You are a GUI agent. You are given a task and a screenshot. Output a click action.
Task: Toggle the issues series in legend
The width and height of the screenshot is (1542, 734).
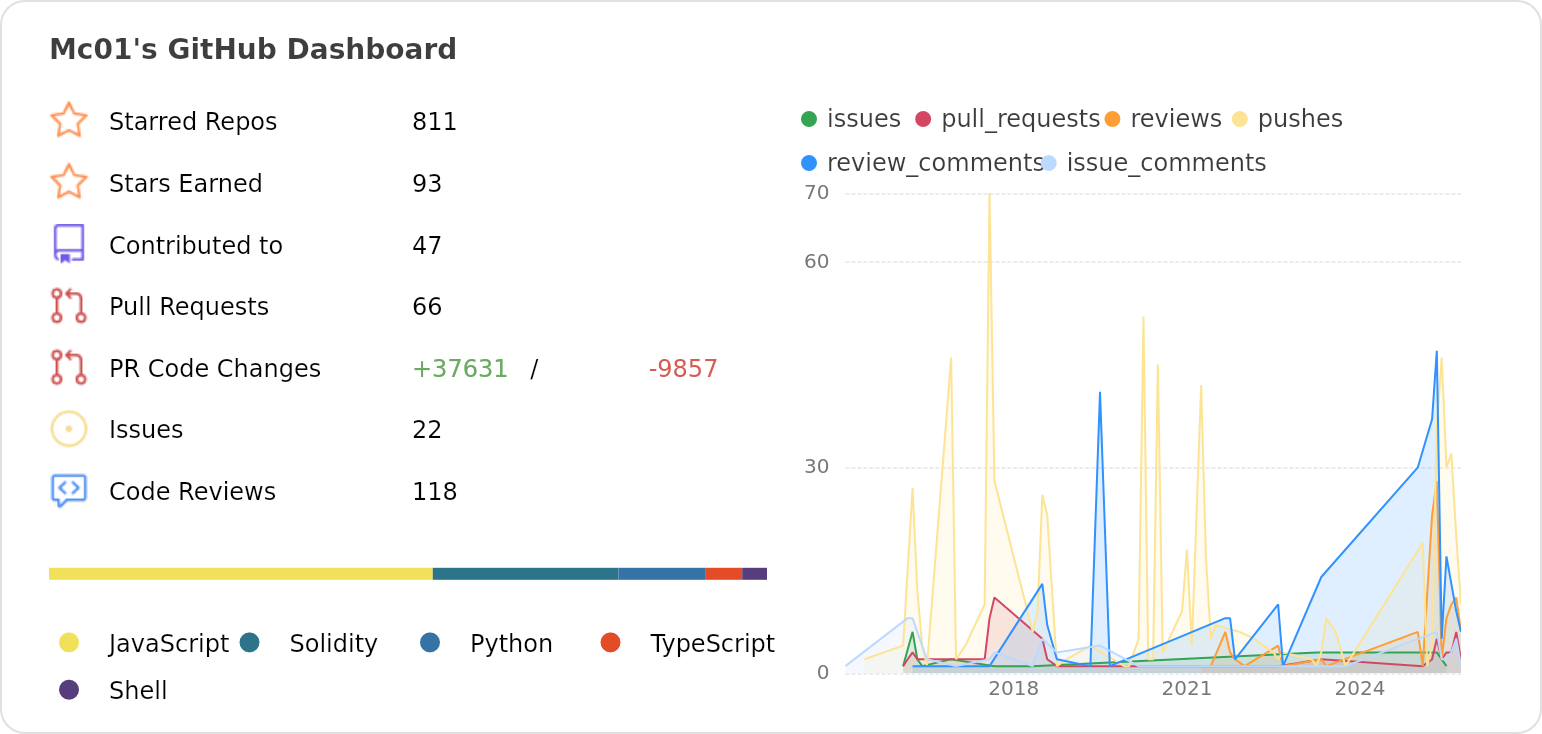click(851, 119)
